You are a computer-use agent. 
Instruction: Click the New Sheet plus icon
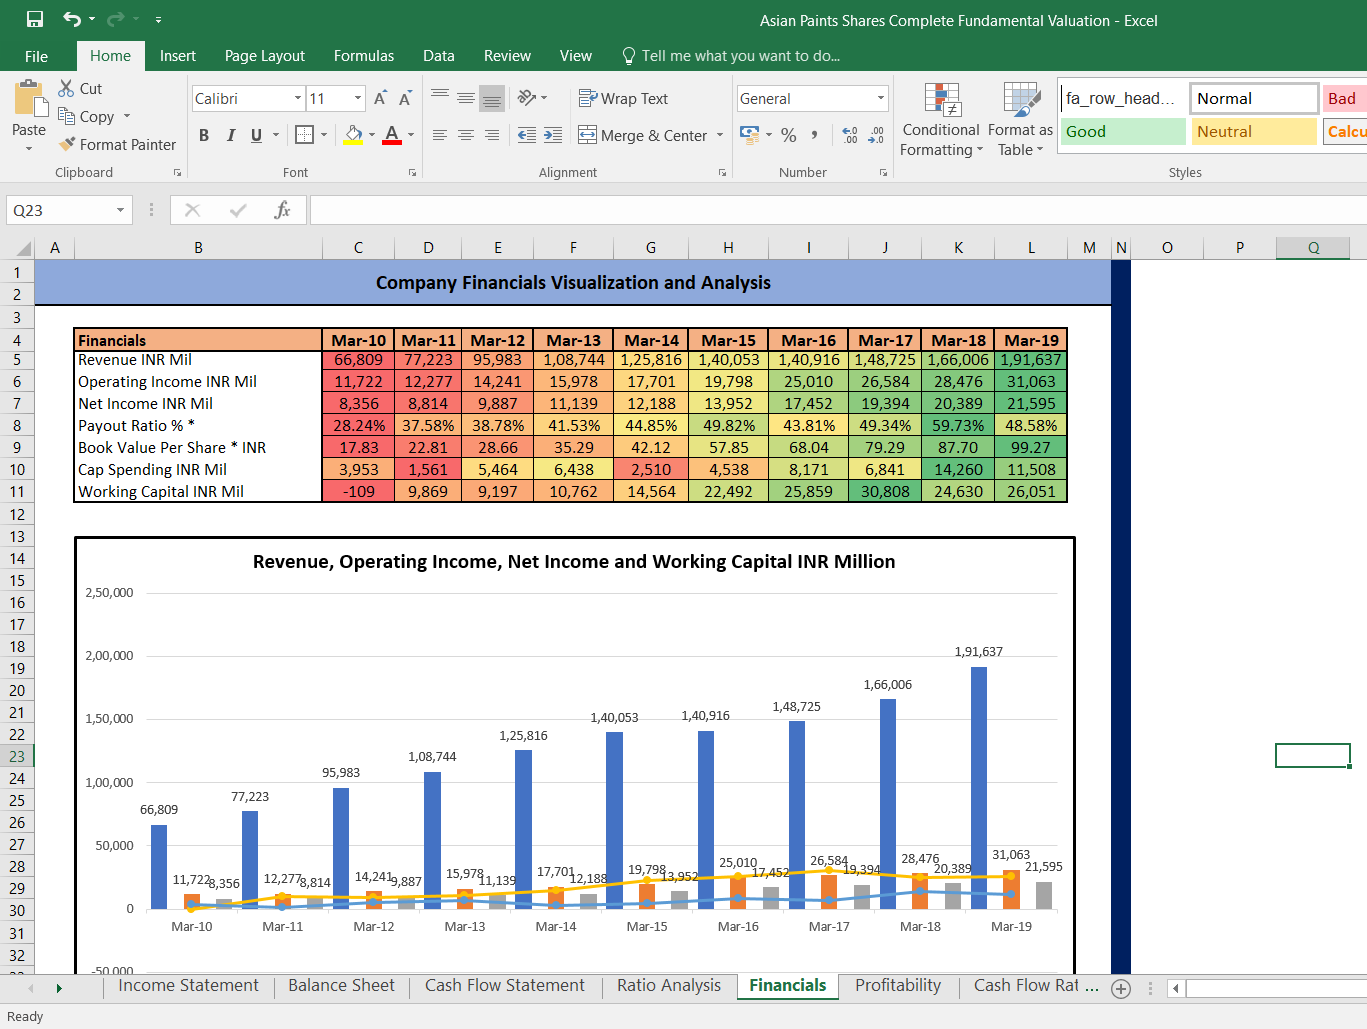(x=1121, y=988)
